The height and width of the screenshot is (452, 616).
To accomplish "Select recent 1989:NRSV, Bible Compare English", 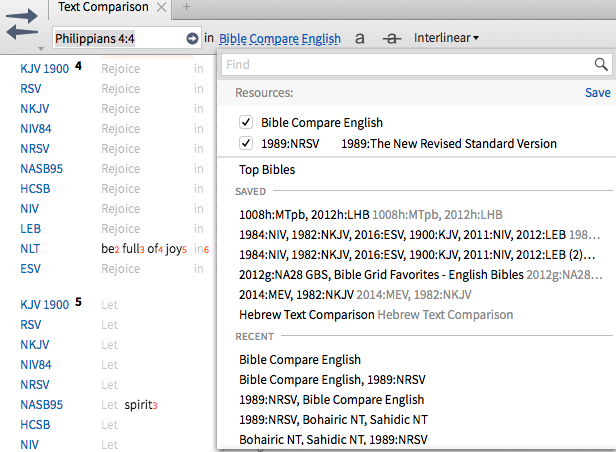I will tap(332, 400).
